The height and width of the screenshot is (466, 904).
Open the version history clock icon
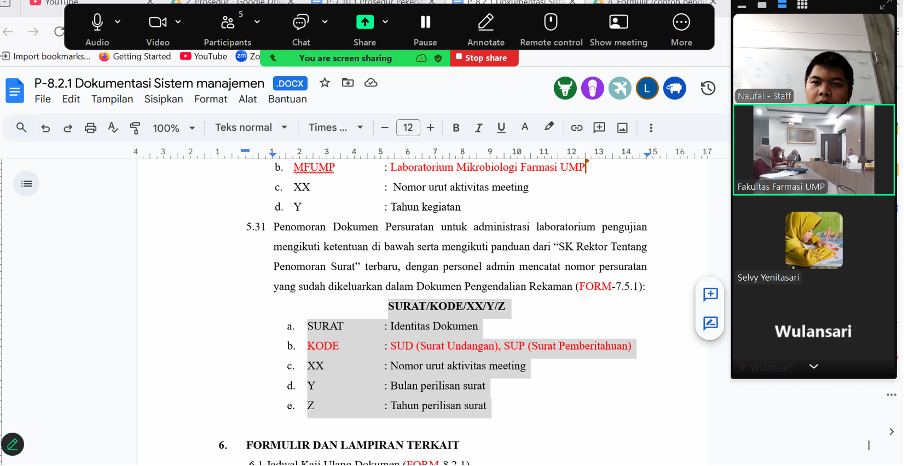(708, 89)
